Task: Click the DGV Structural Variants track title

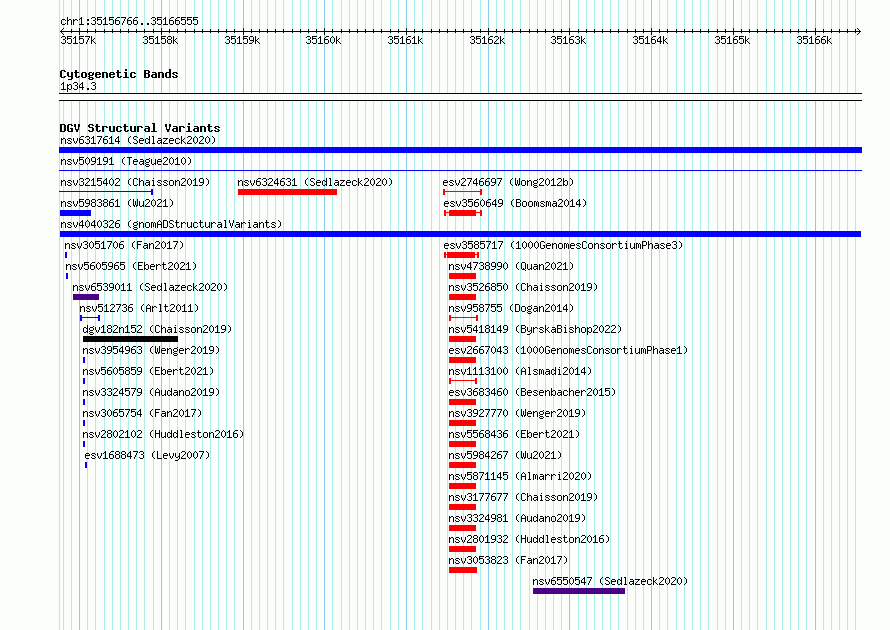Action: tap(140, 128)
